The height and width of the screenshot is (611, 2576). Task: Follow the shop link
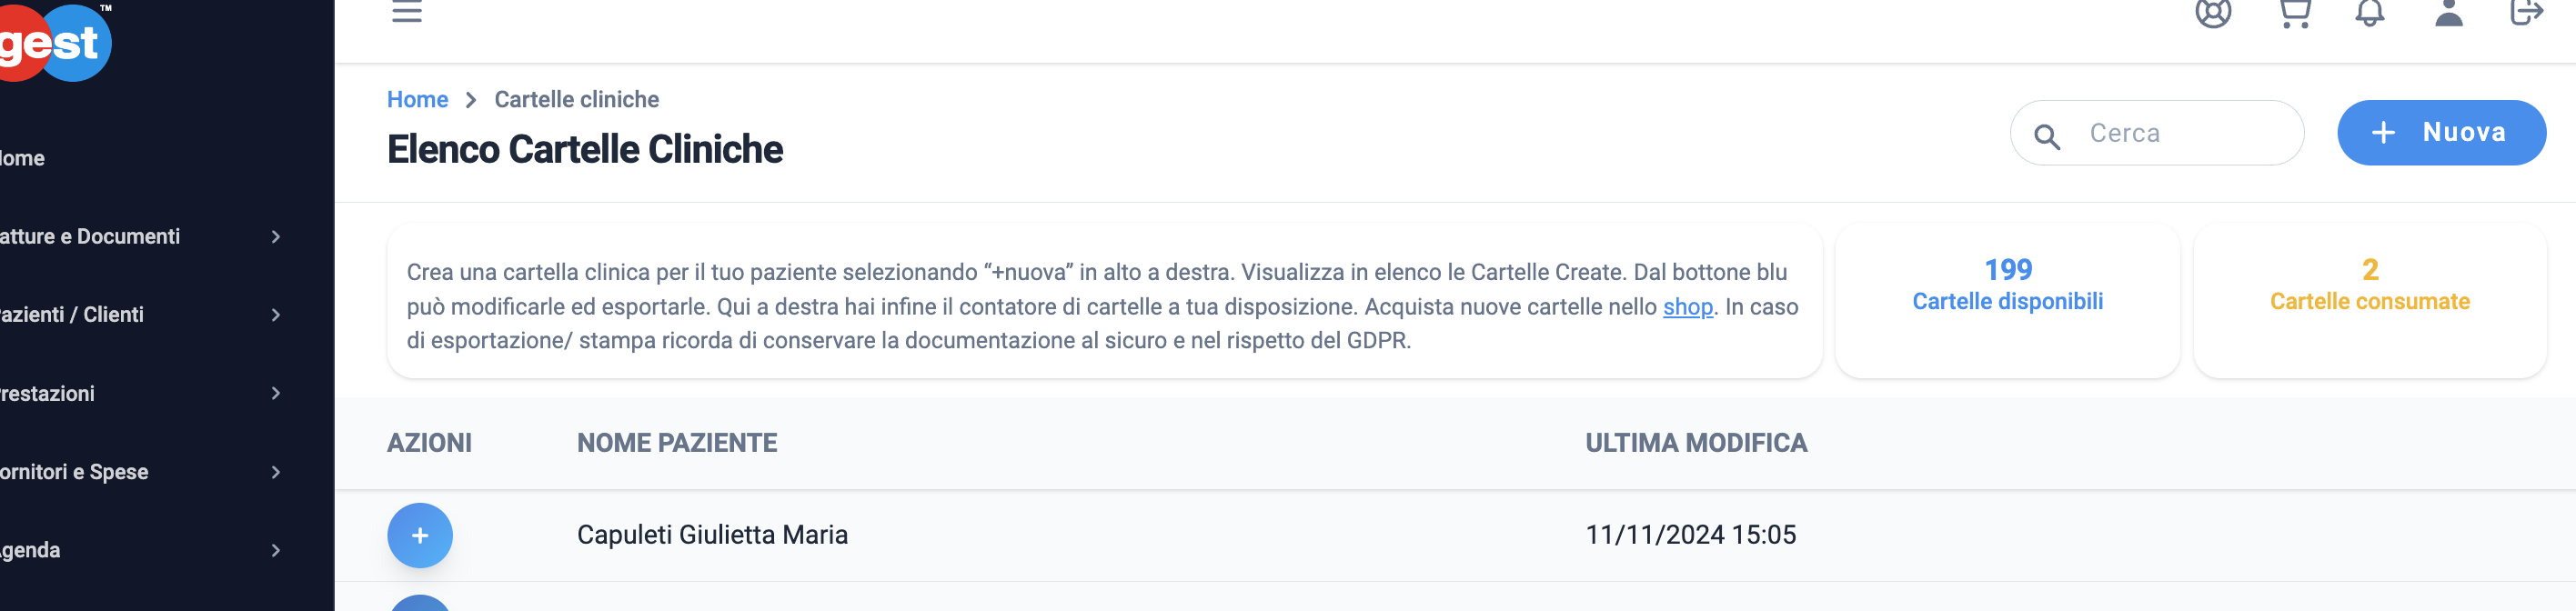[x=1688, y=307]
